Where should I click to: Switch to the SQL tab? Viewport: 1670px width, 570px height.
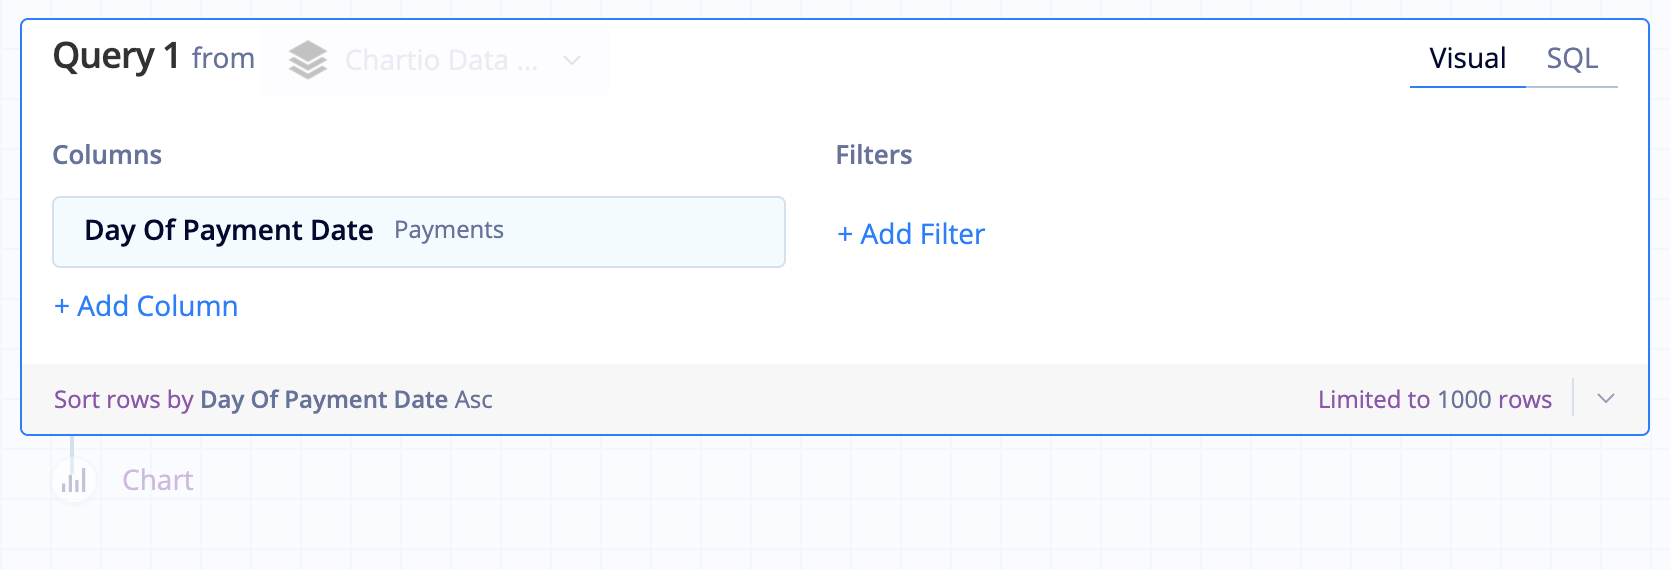pos(1572,58)
